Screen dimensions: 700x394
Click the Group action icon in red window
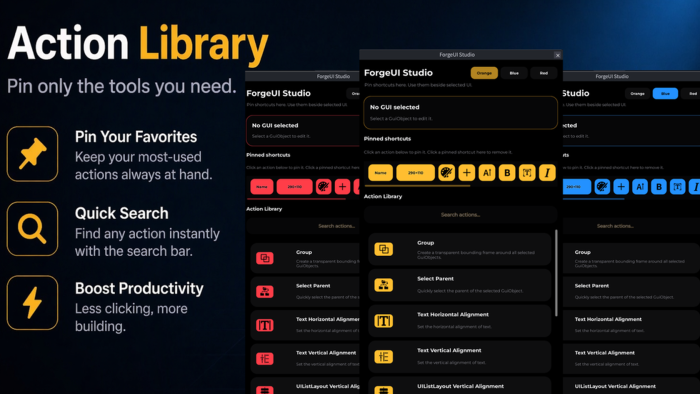point(265,258)
